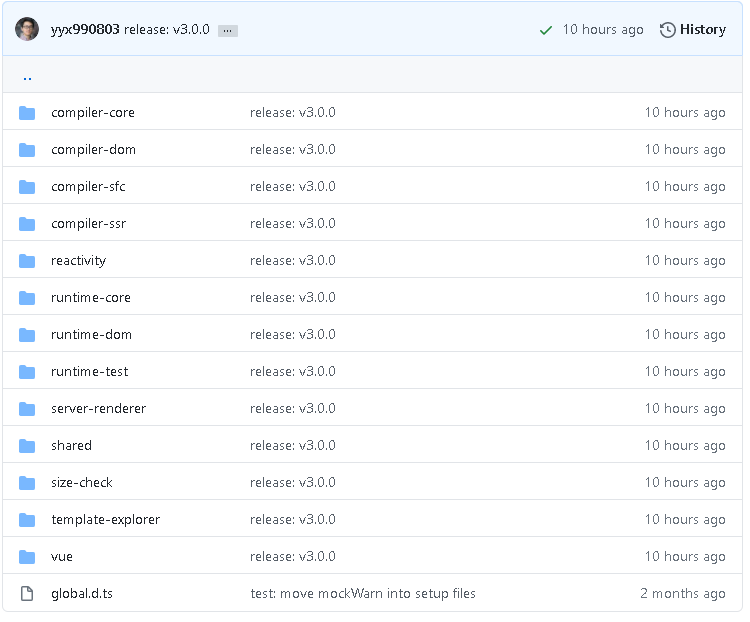The image size is (750, 622).
Task: Click the compiler-core folder icon
Action: point(27,113)
